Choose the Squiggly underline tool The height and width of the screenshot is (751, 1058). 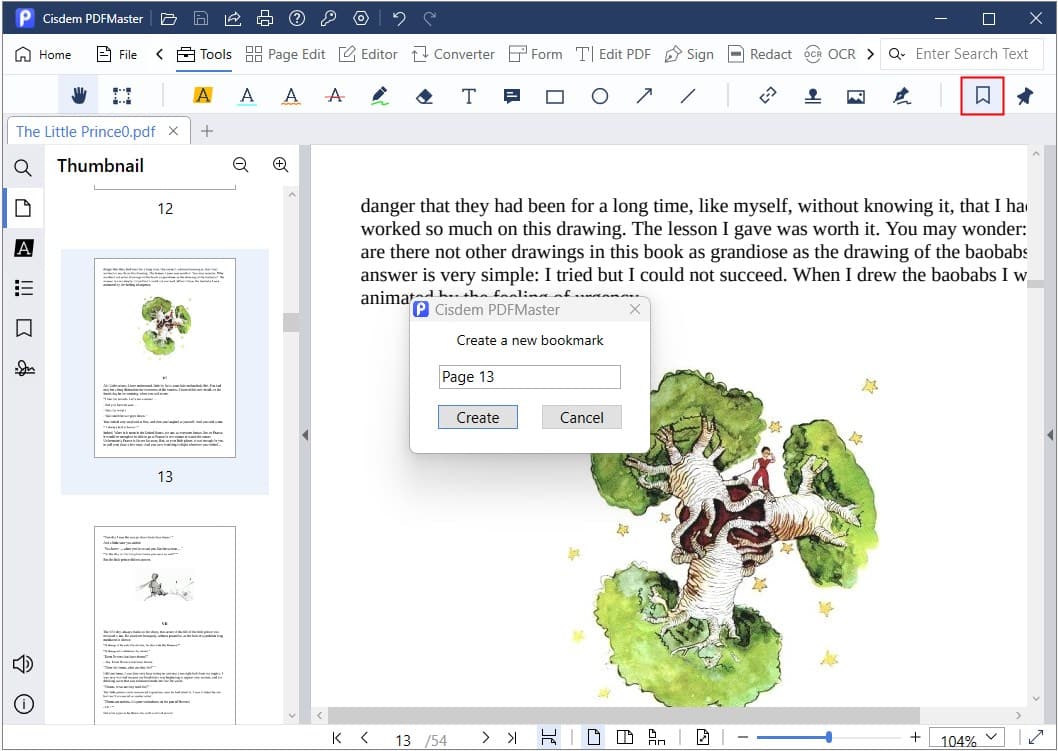tap(291, 96)
